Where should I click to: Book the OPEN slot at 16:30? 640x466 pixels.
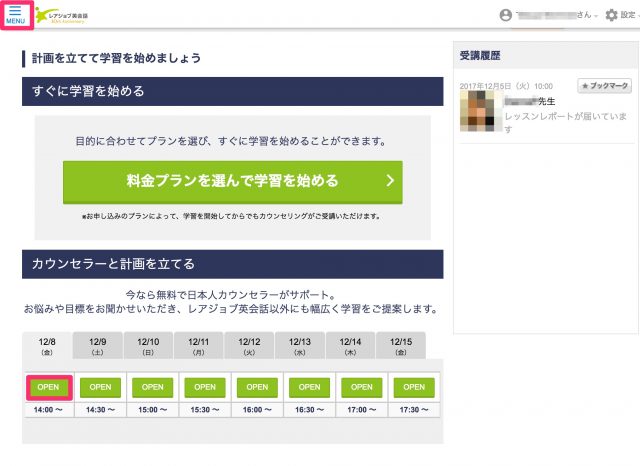point(309,387)
